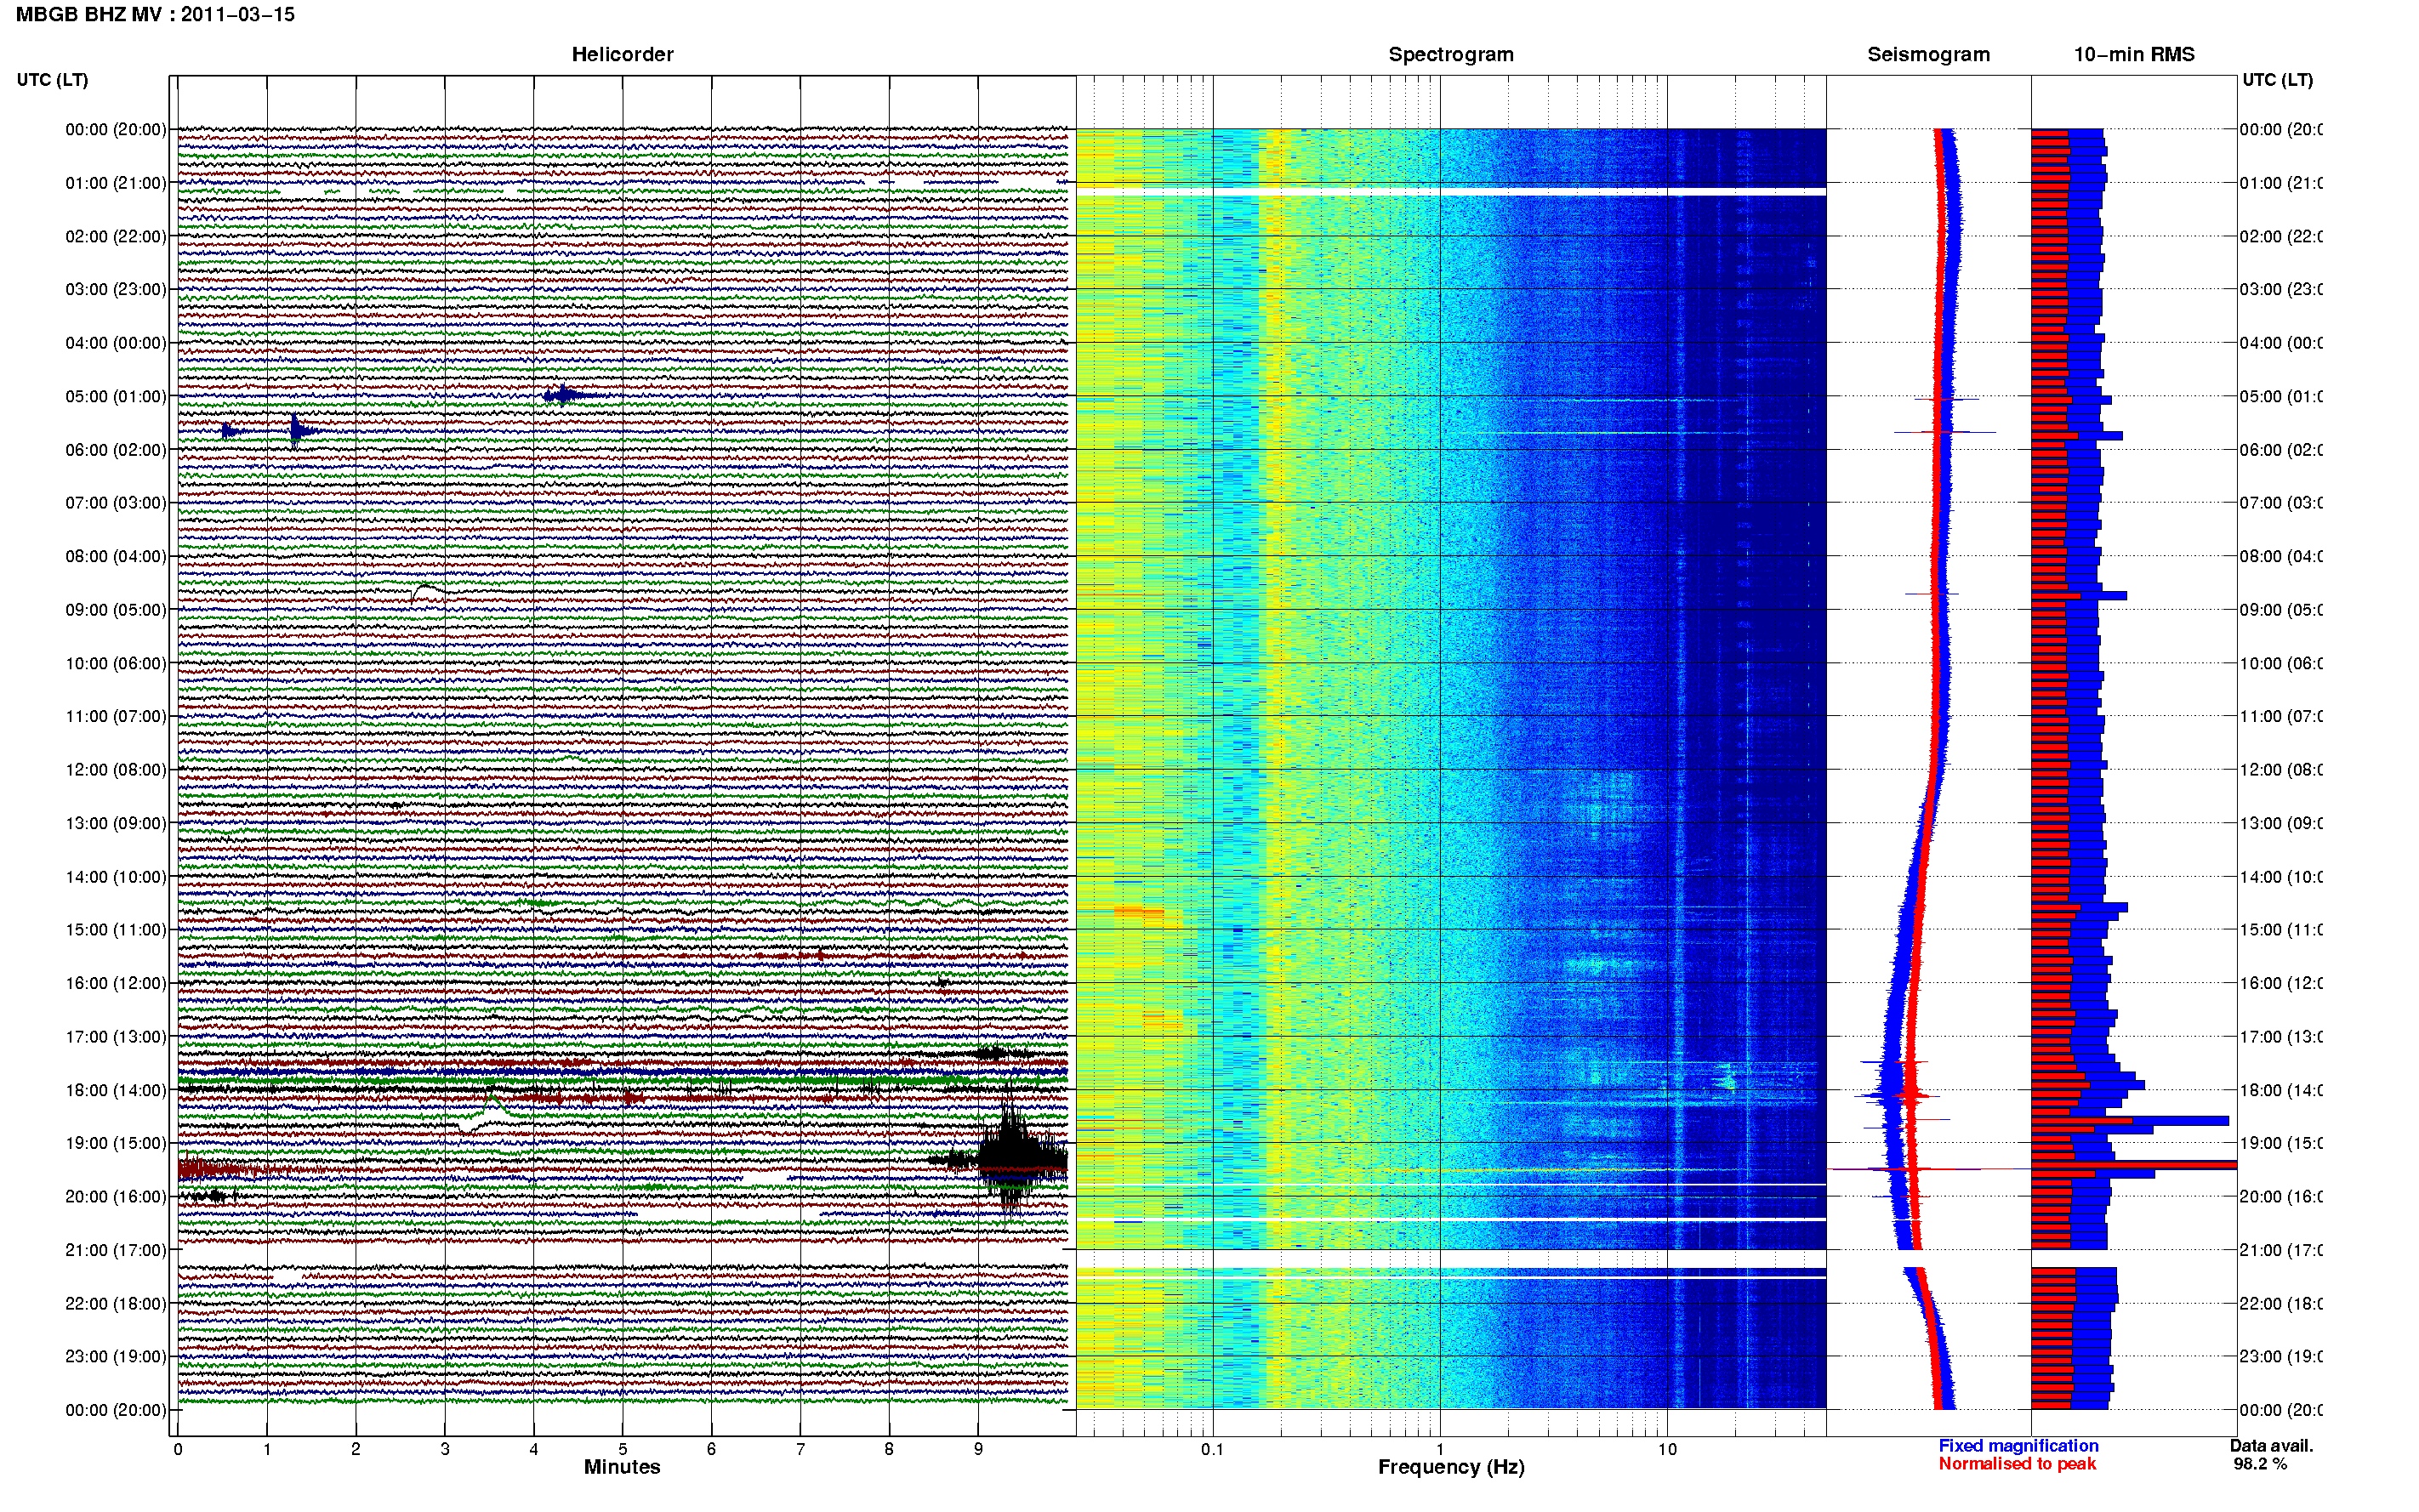Image resolution: width=2419 pixels, height=1512 pixels.
Task: Click the orange low-frequency patch before 15:00 in the spectrogram
Action: 1138,911
